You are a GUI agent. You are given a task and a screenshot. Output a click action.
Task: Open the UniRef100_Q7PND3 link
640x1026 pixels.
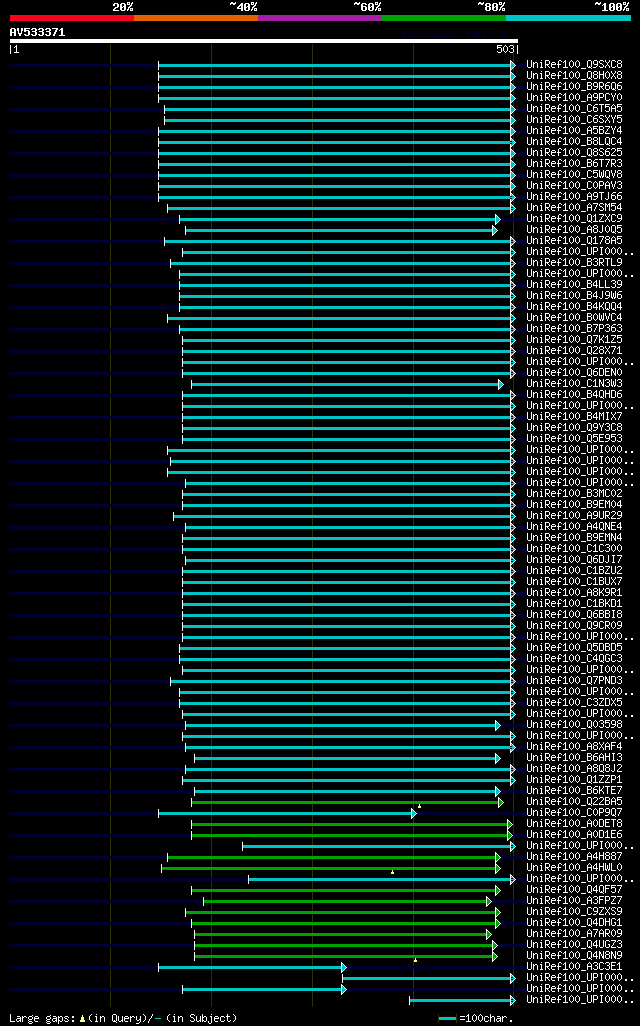click(x=575, y=681)
